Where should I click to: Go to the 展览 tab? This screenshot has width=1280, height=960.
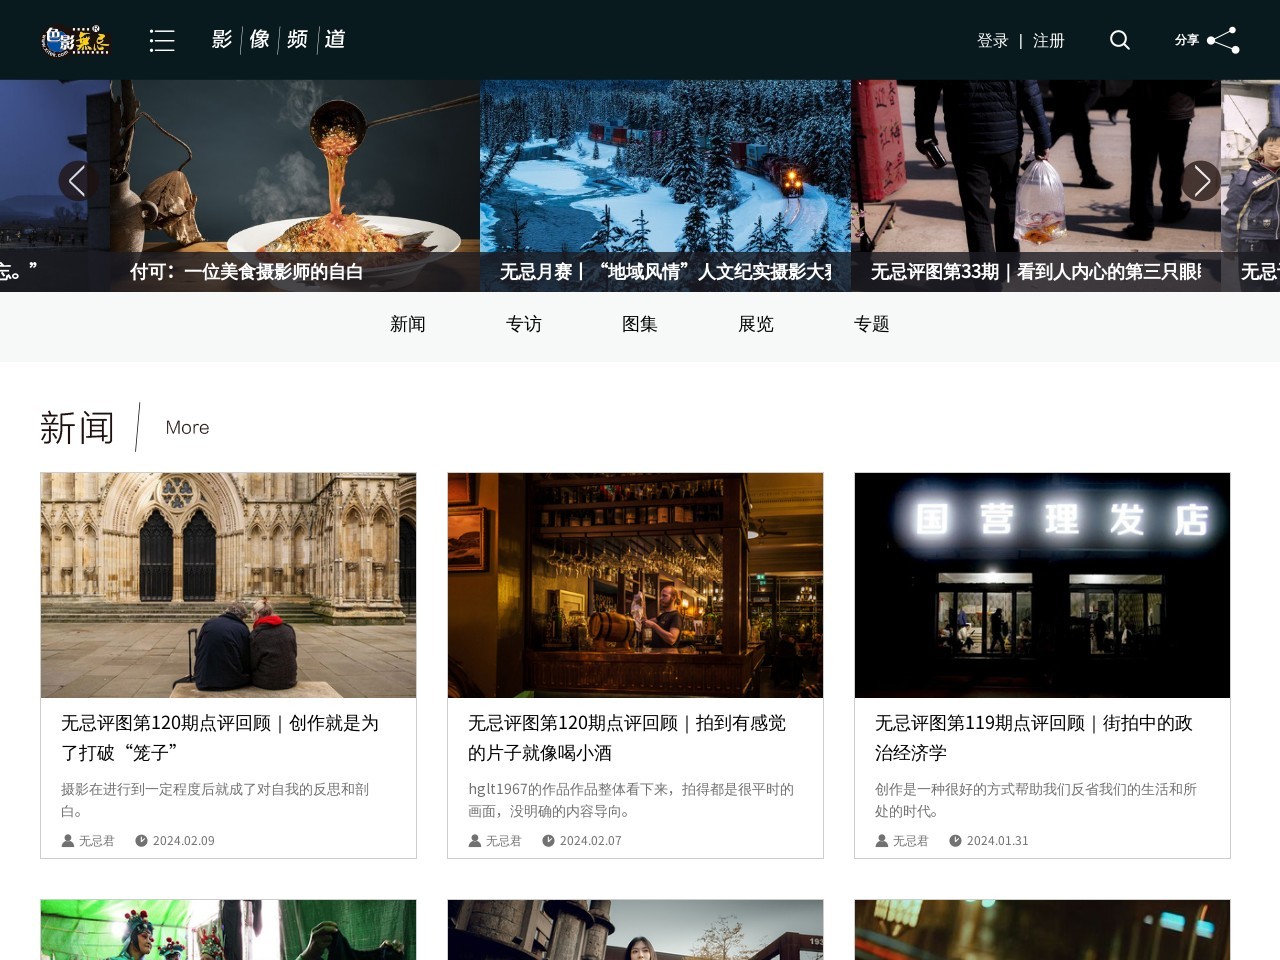(x=756, y=324)
